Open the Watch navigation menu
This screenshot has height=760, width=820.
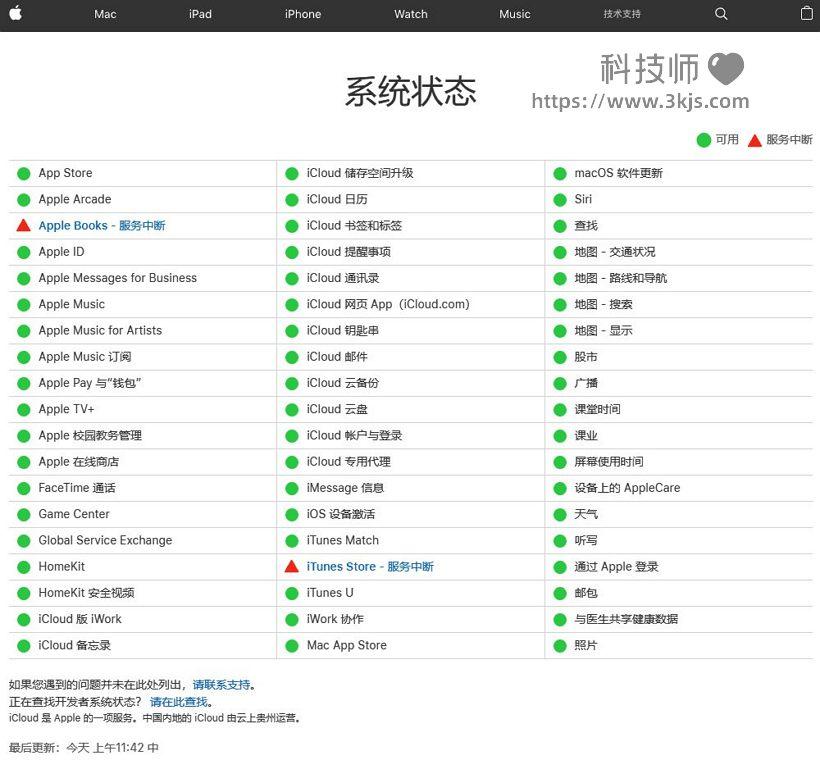[x=411, y=14]
